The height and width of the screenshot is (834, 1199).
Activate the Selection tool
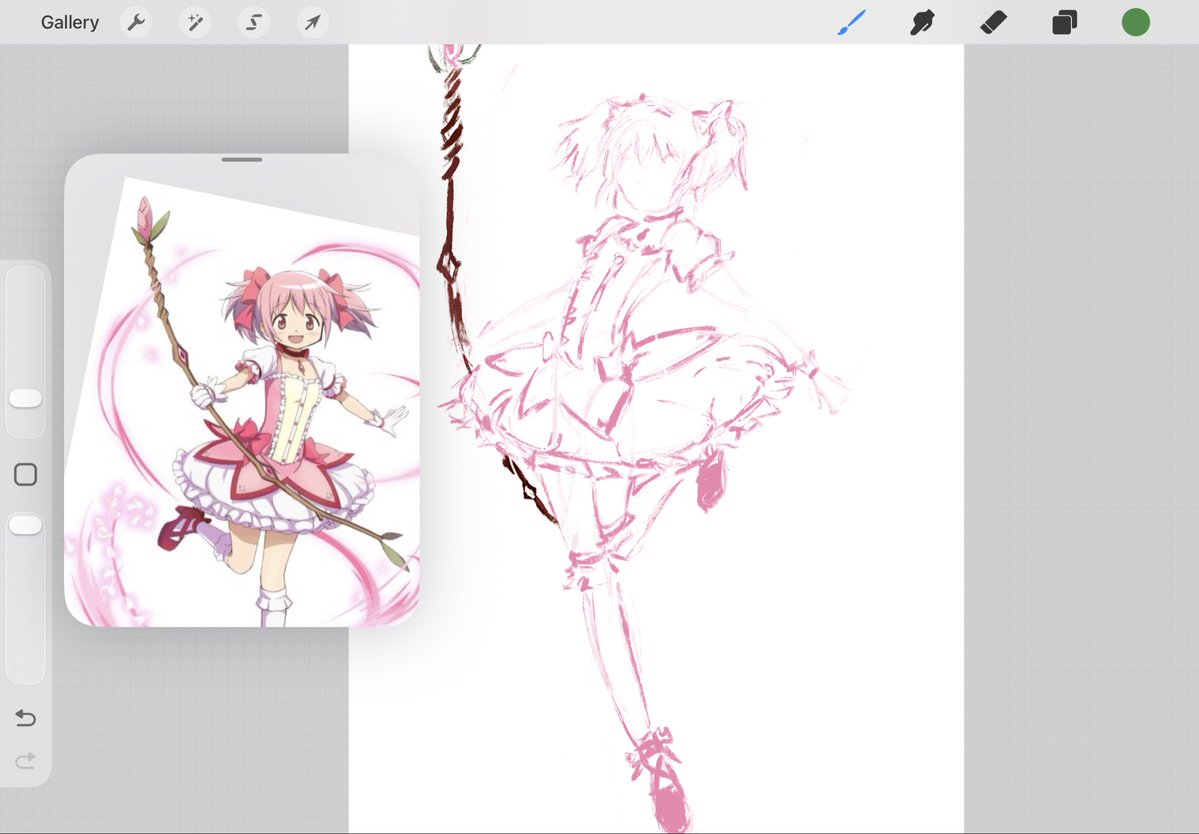pos(254,22)
